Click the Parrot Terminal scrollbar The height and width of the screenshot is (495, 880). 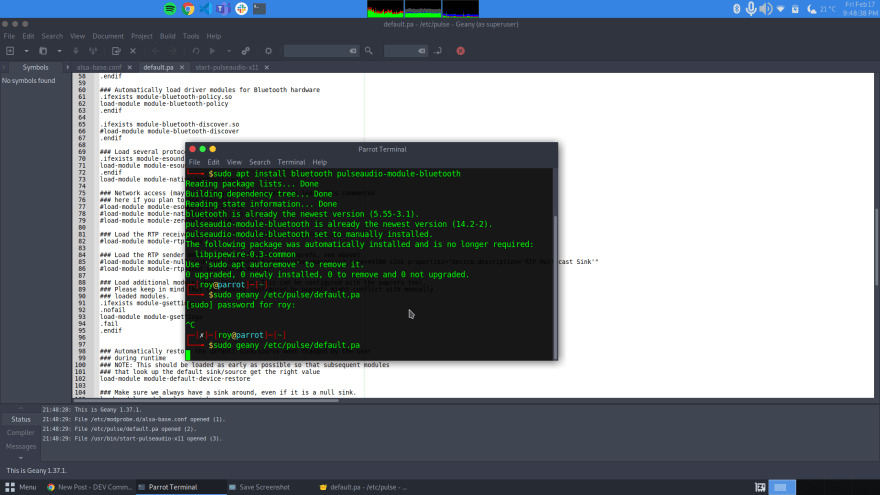click(x=556, y=287)
